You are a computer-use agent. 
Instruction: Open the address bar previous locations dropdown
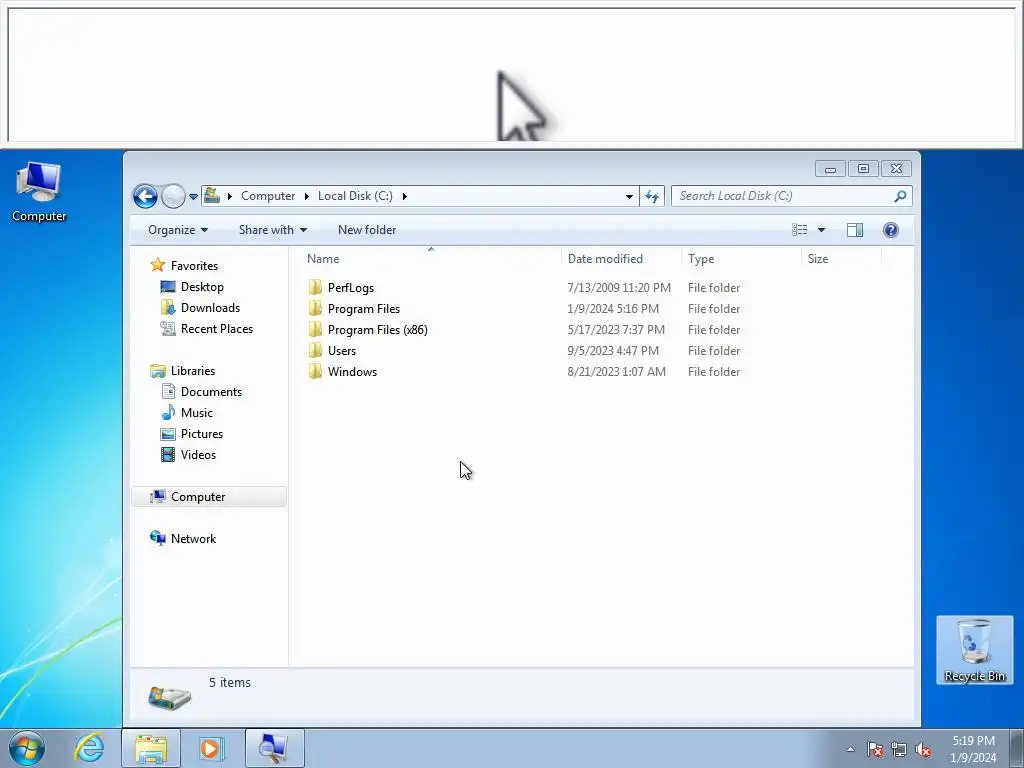tap(629, 196)
